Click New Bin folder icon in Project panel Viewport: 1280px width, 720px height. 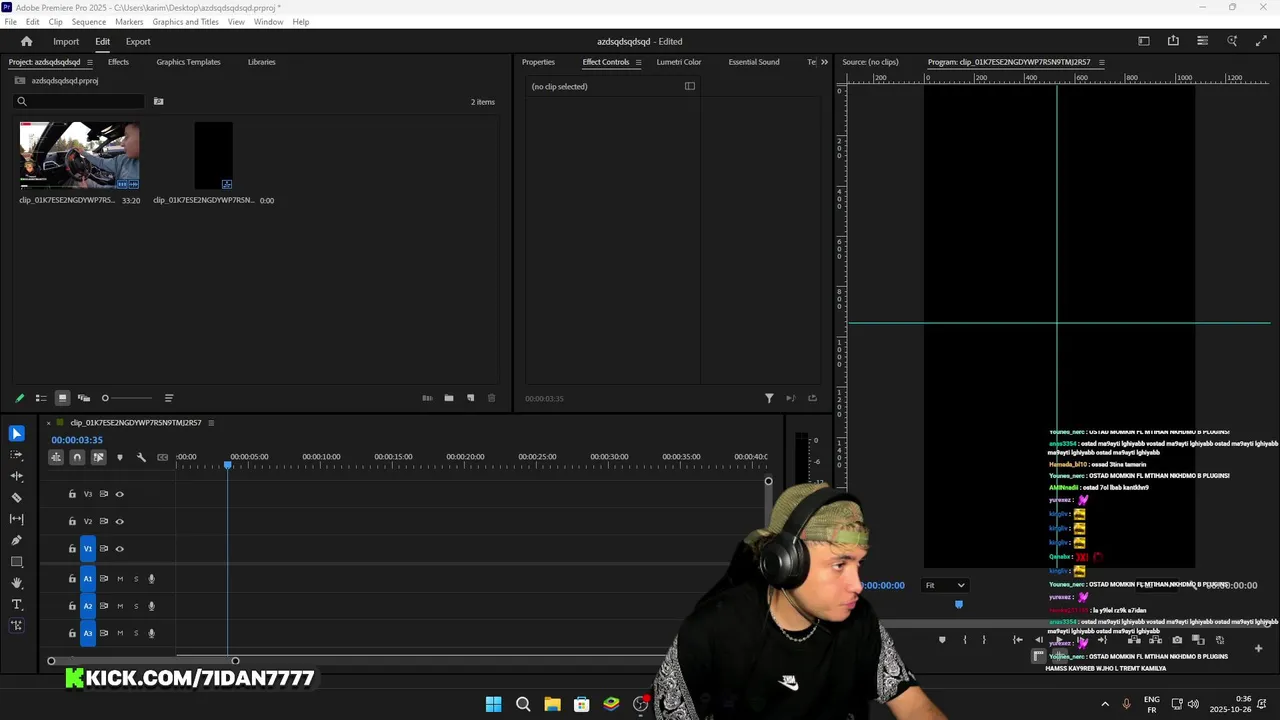[x=449, y=398]
